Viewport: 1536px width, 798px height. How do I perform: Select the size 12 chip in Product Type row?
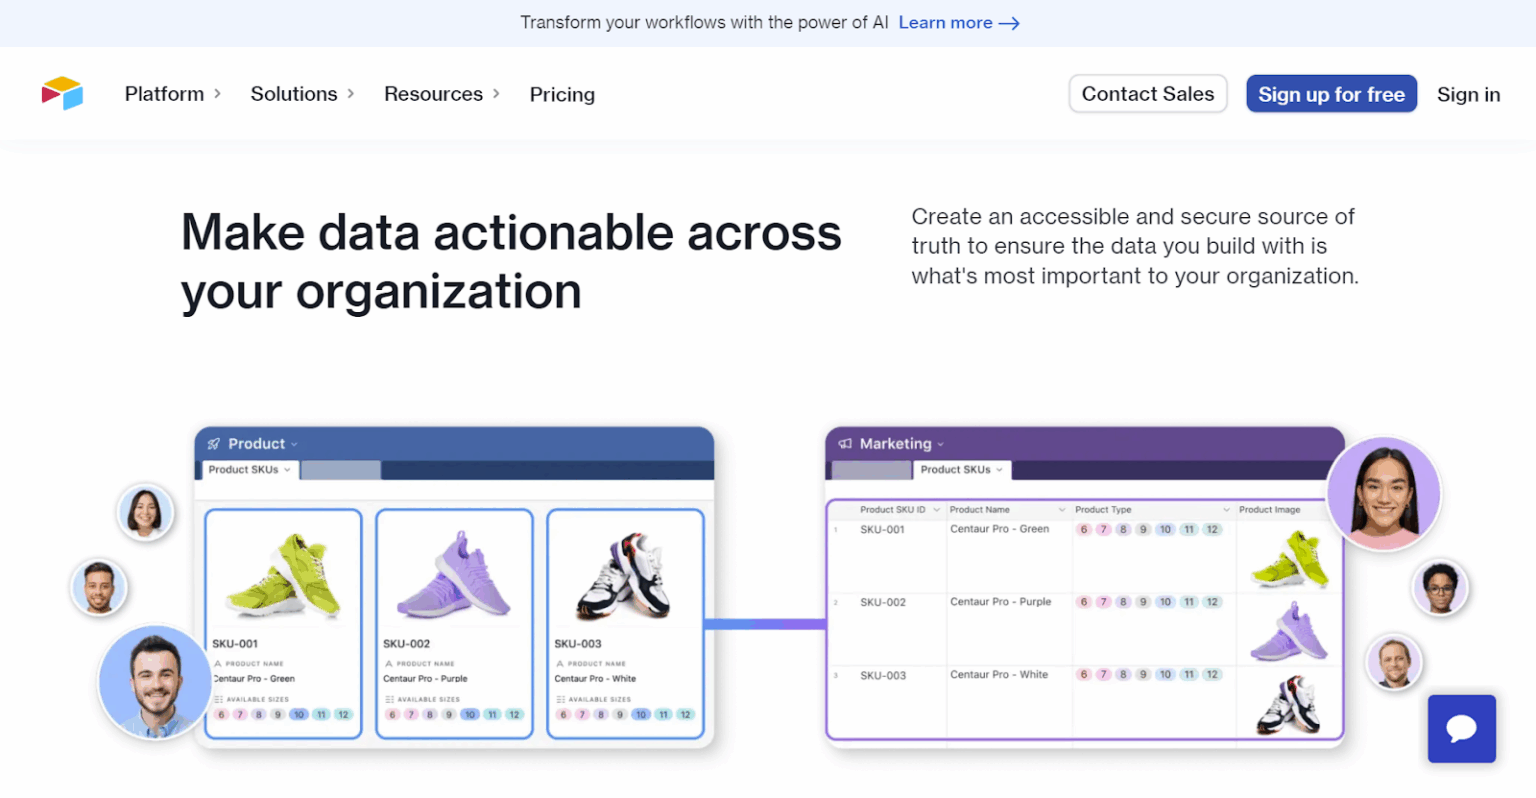pyautogui.click(x=1211, y=528)
